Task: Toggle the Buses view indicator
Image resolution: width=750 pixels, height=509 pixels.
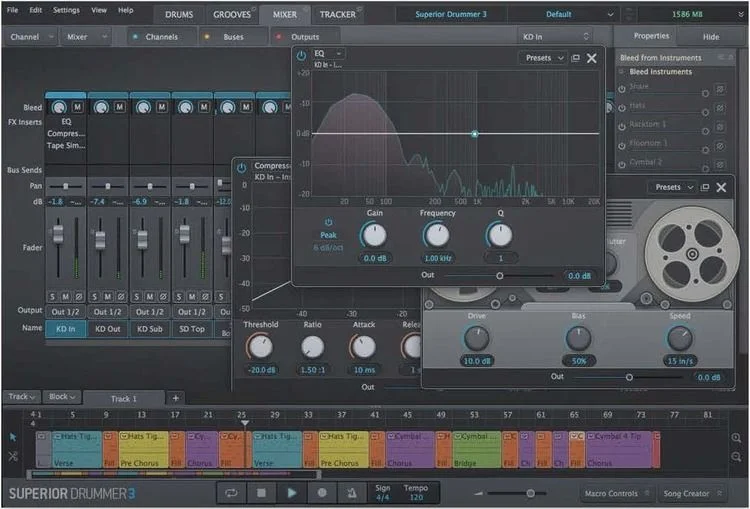Action: pos(207,36)
